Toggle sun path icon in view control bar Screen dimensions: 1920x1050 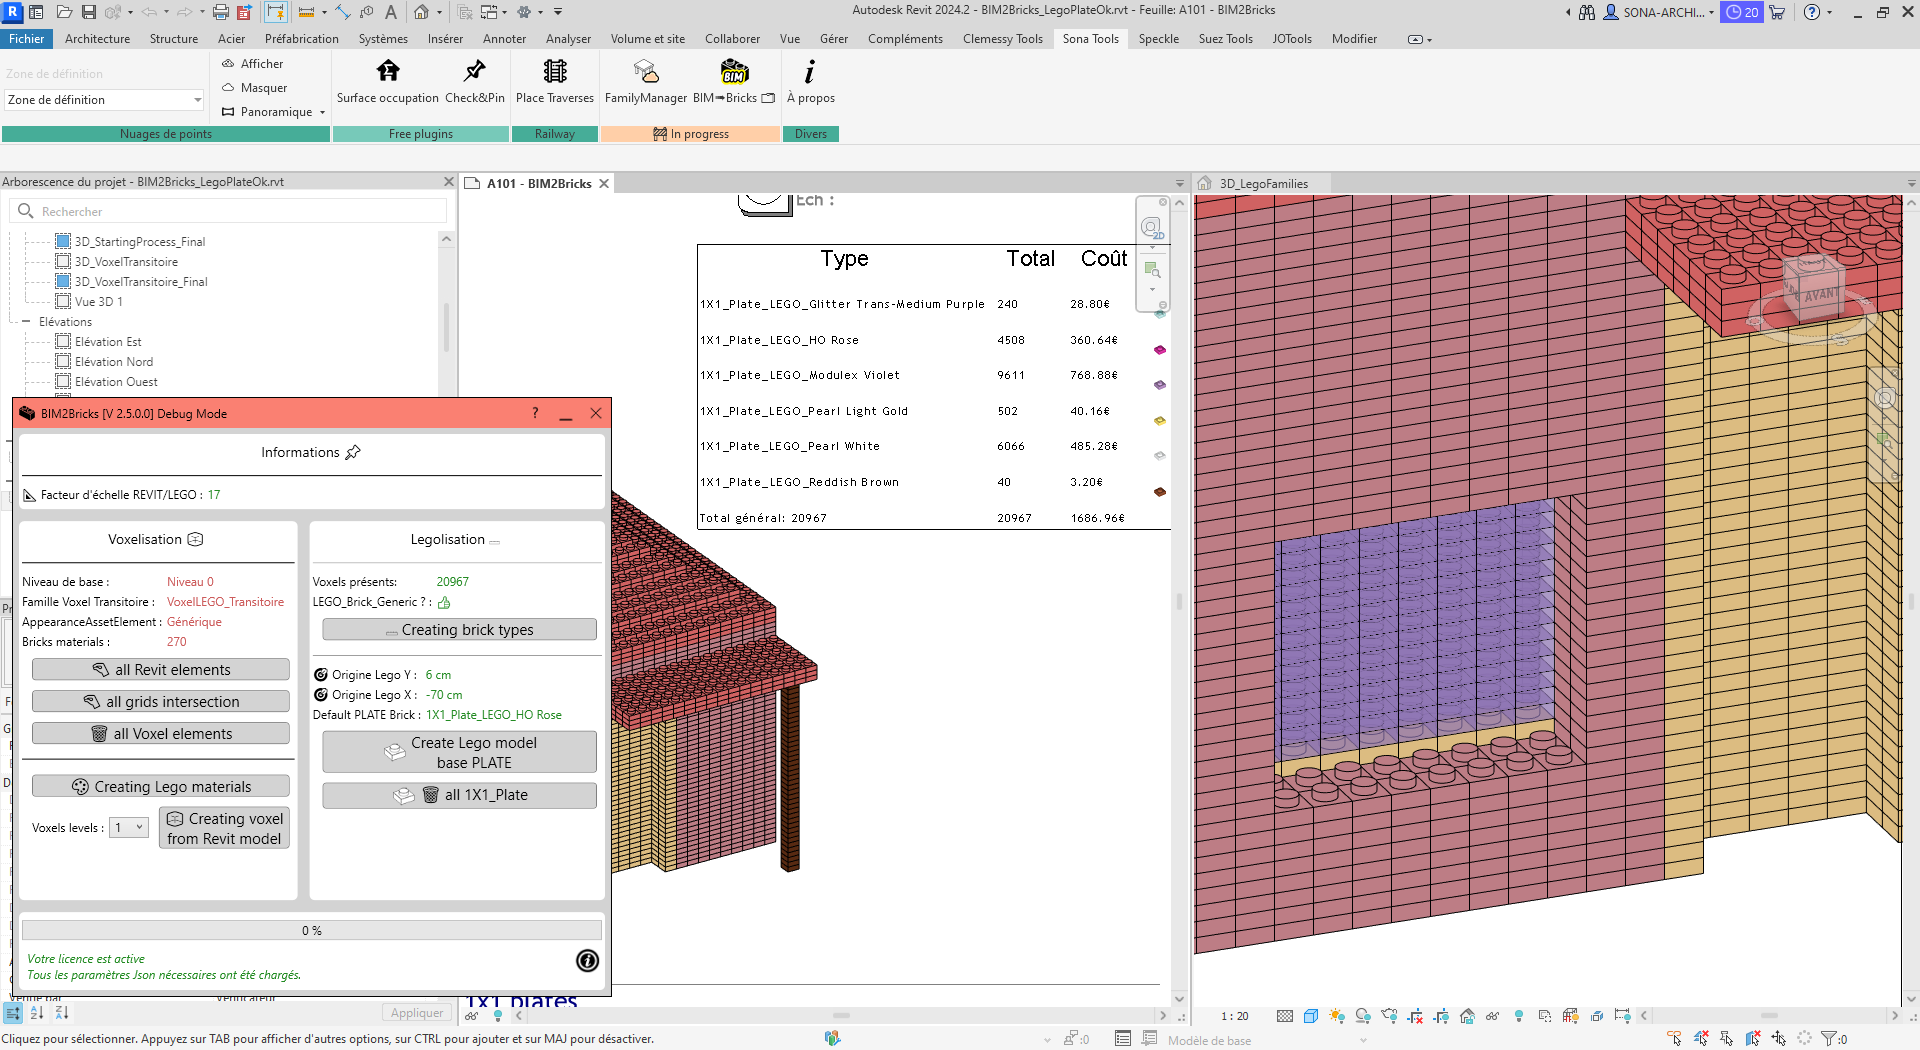[x=1337, y=1016]
